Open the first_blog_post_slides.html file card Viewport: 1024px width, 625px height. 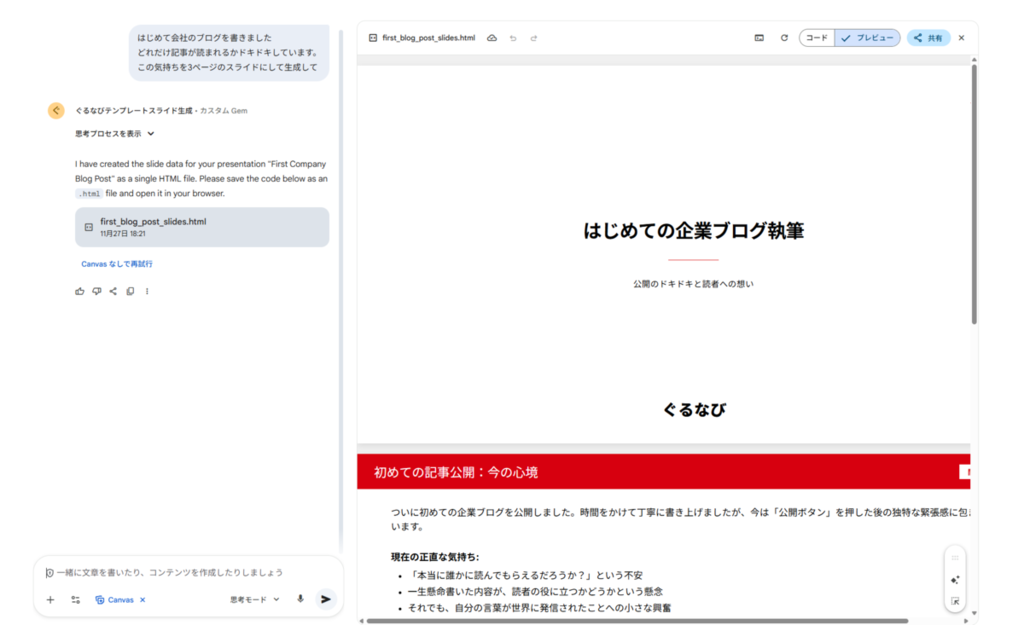(x=202, y=227)
